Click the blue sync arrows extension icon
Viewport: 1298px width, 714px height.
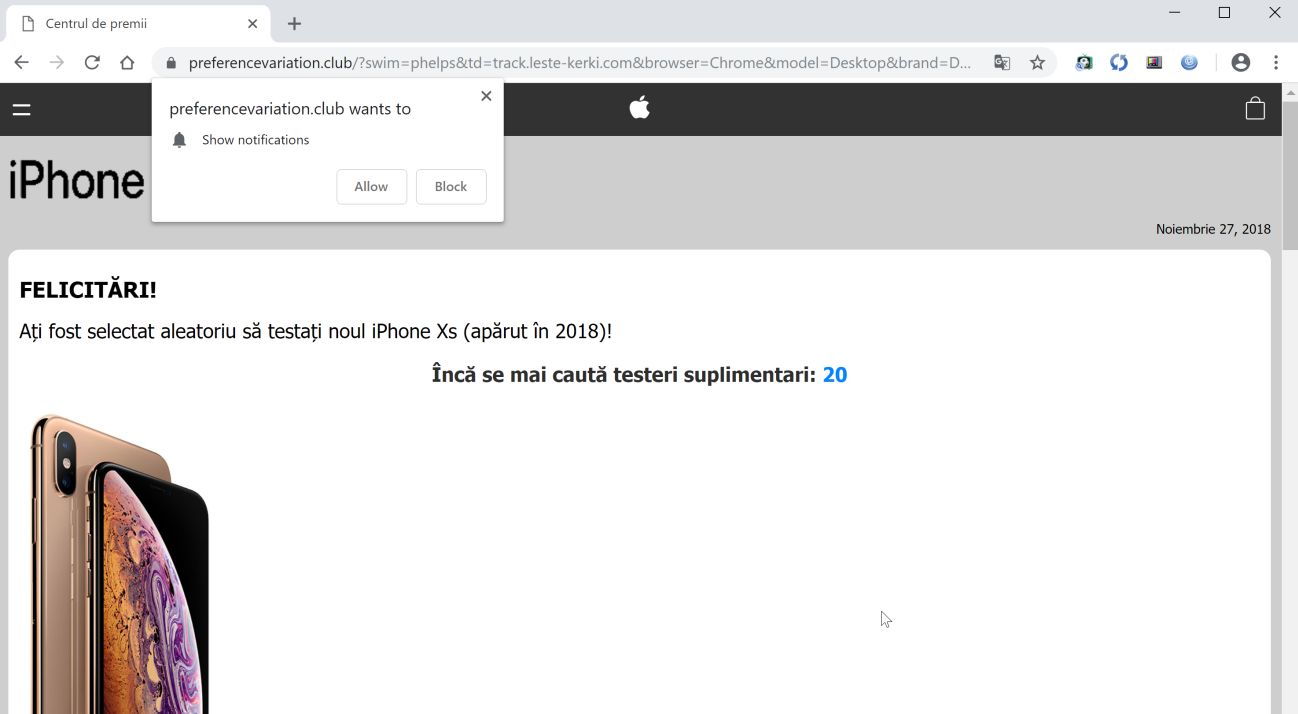(x=1119, y=62)
